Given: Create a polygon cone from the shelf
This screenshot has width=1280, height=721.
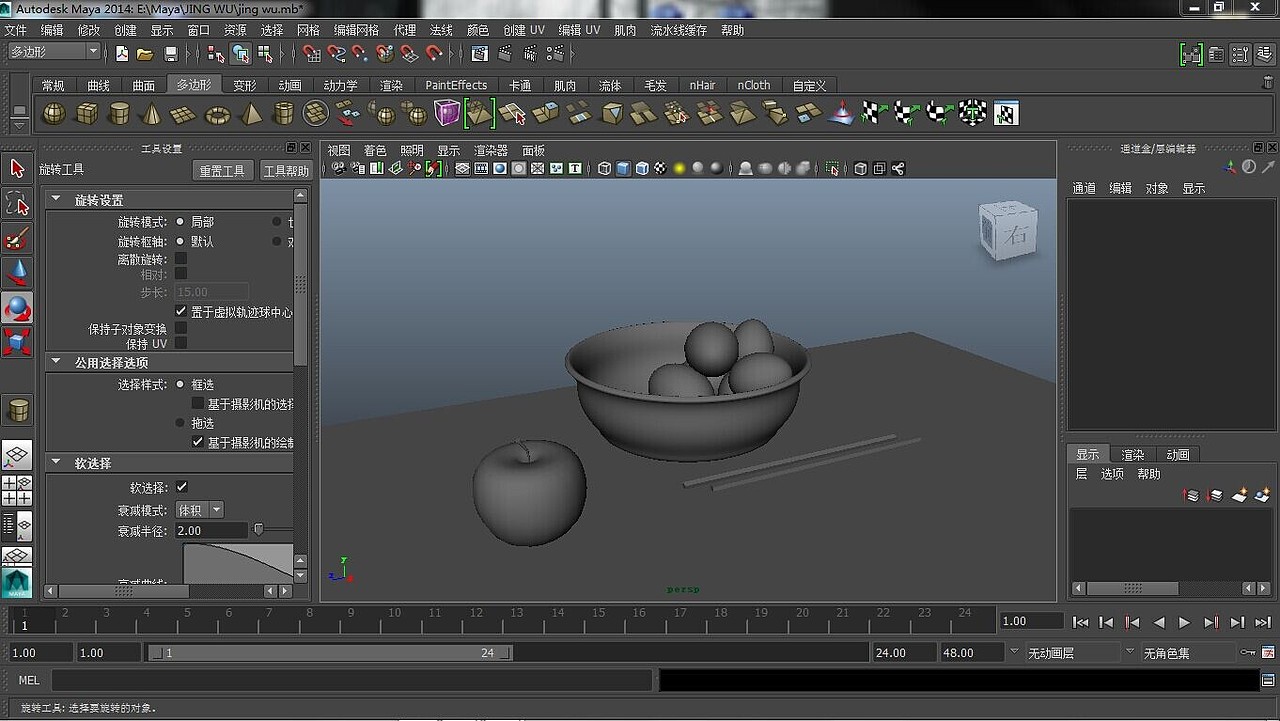Looking at the screenshot, I should (151, 114).
